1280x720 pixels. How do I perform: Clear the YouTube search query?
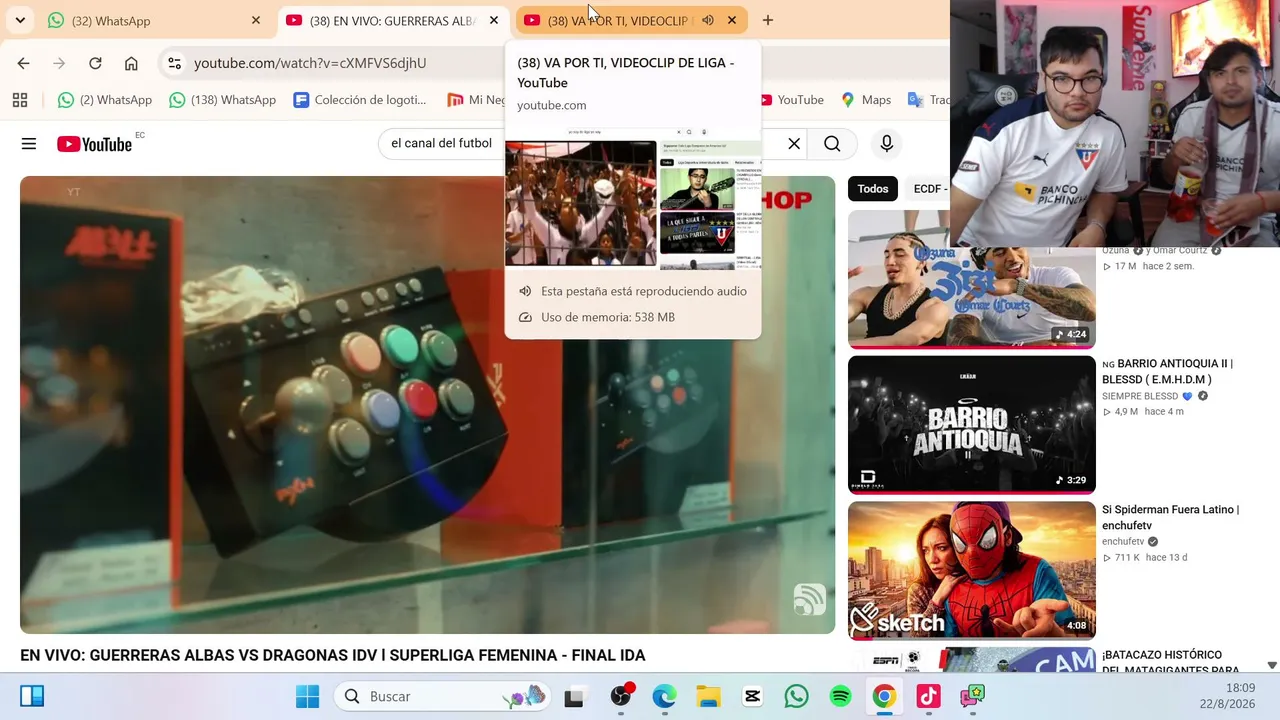tap(794, 144)
